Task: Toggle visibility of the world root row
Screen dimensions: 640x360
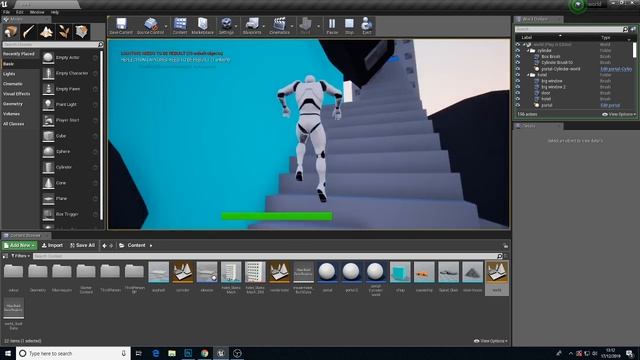Action: pyautogui.click(x=518, y=44)
